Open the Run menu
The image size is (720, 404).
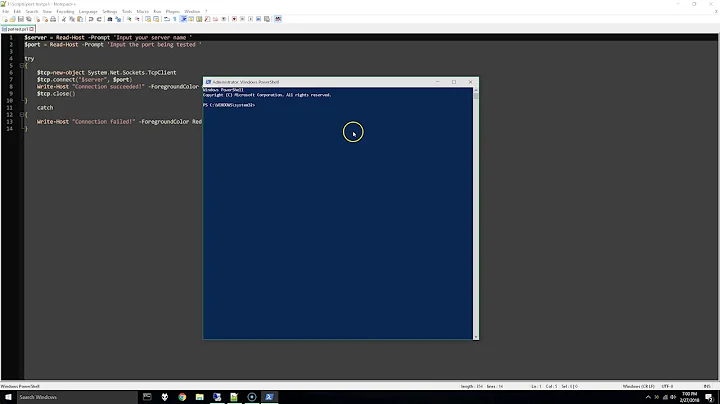point(157,11)
